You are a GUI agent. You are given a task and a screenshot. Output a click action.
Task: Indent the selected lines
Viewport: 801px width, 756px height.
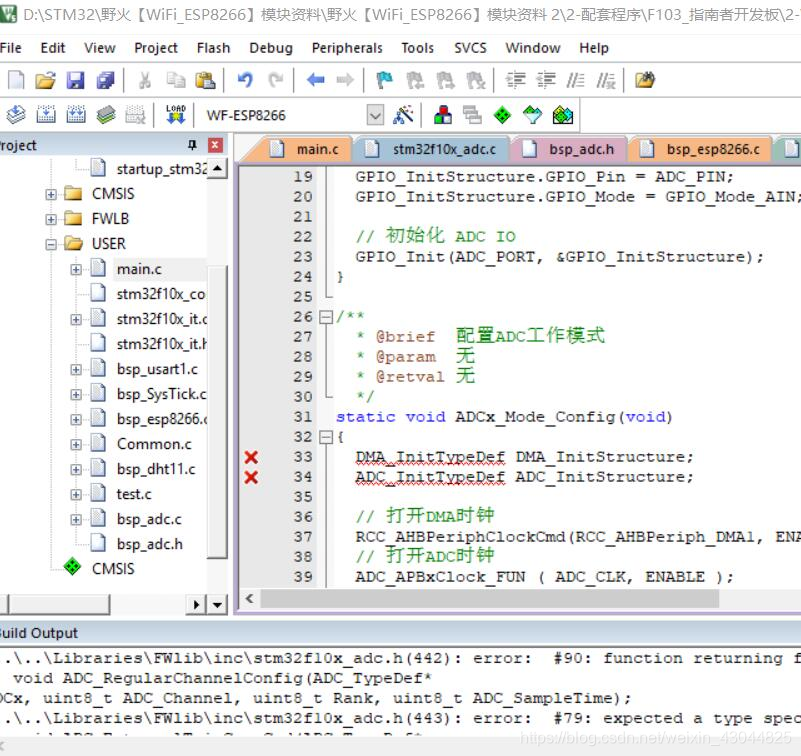pos(515,80)
